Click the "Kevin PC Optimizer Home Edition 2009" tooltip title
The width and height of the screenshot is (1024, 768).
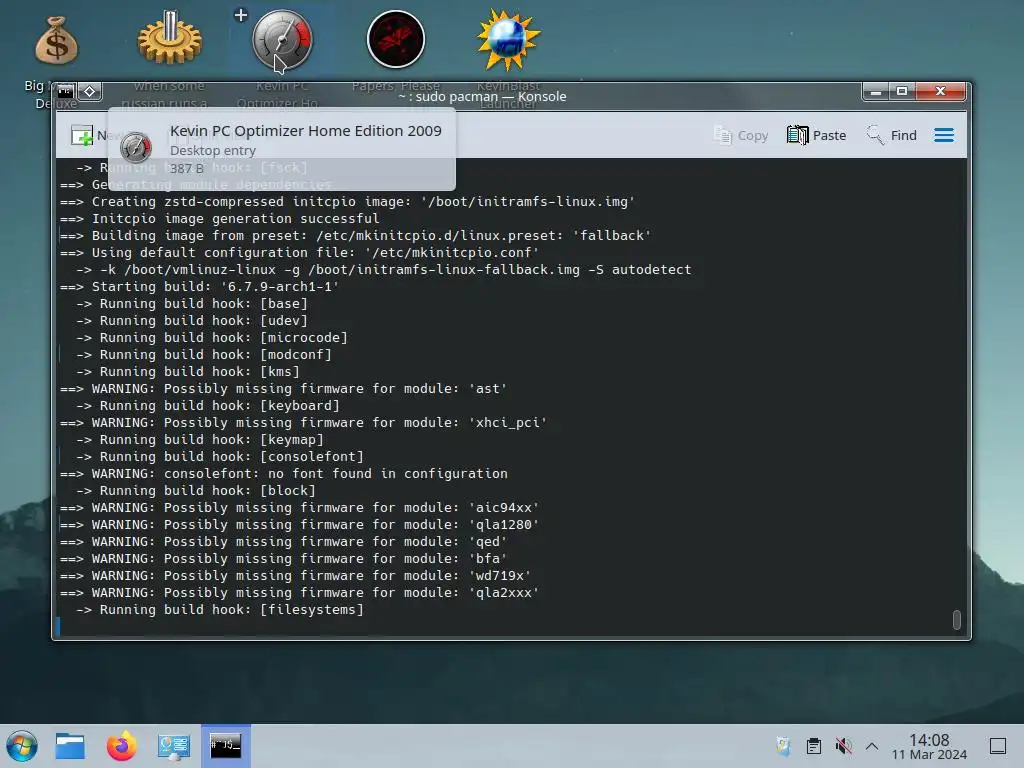[306, 131]
